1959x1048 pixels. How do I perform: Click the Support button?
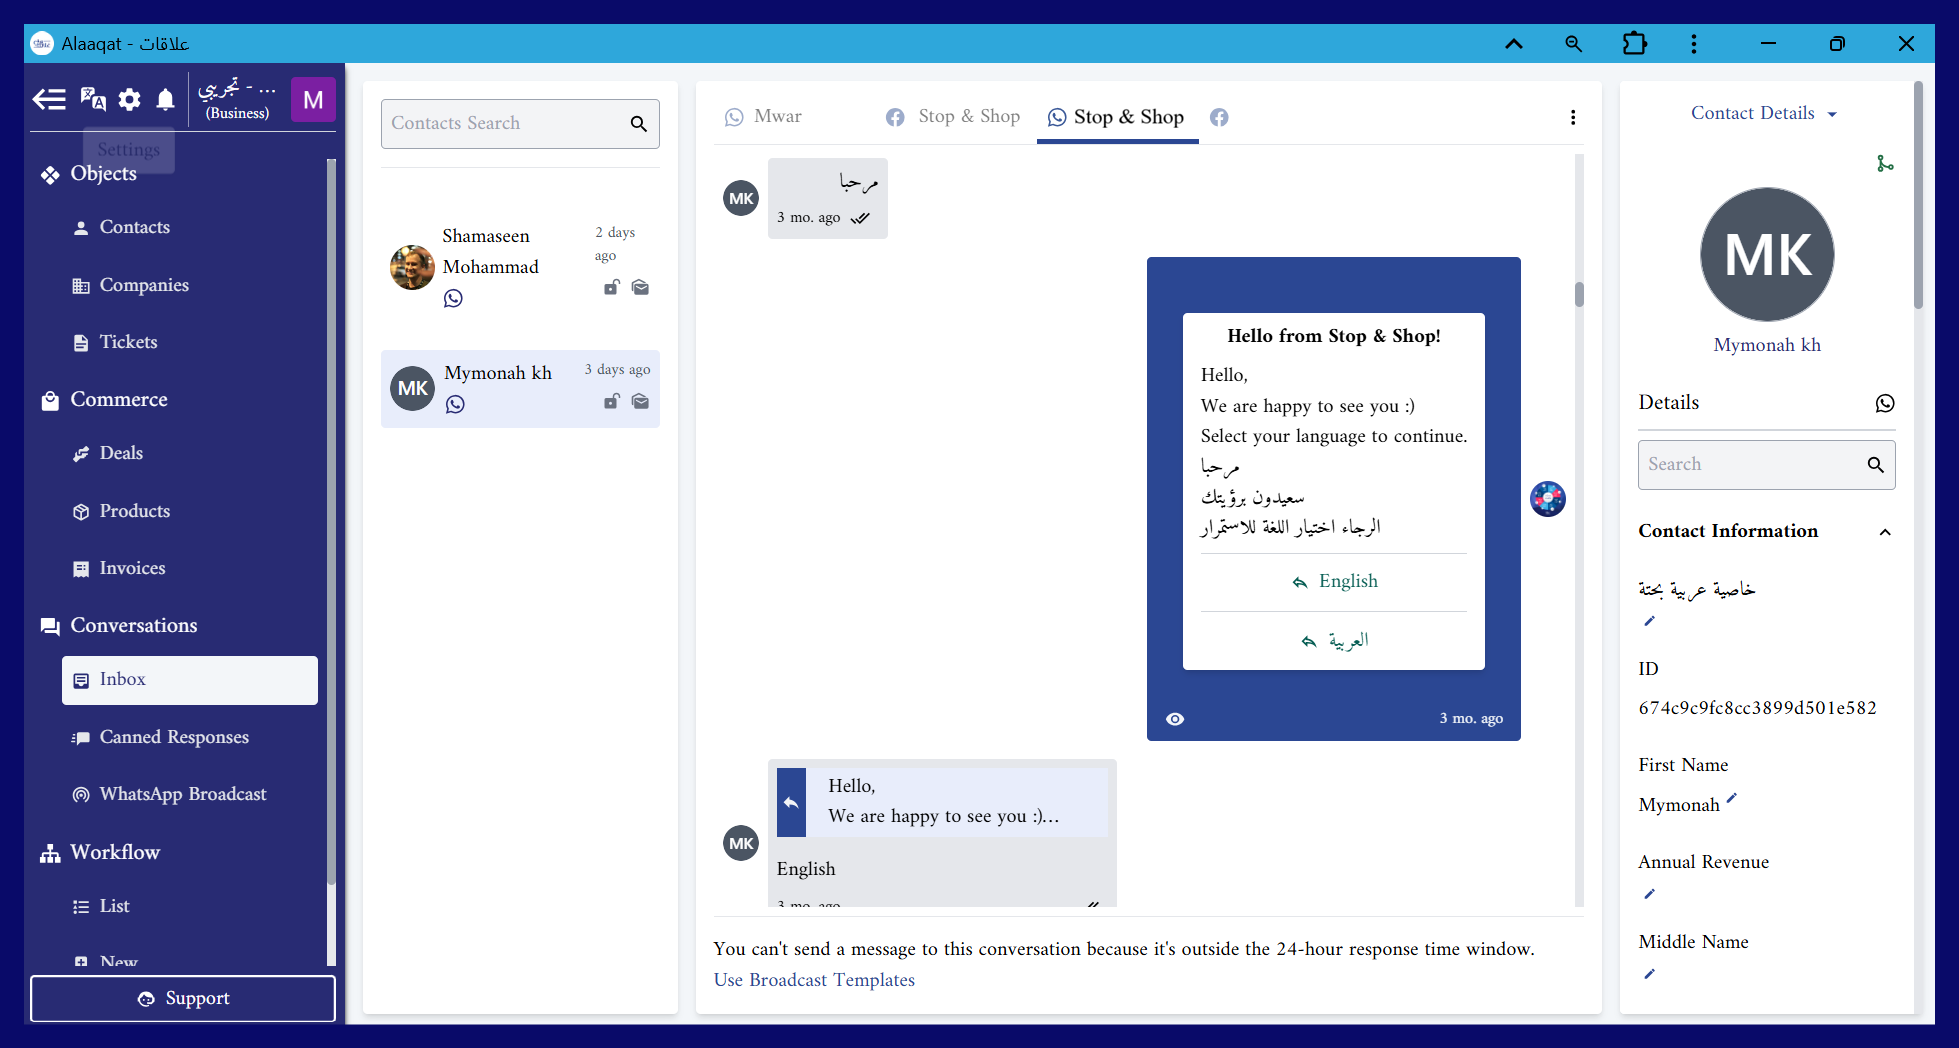pos(183,998)
